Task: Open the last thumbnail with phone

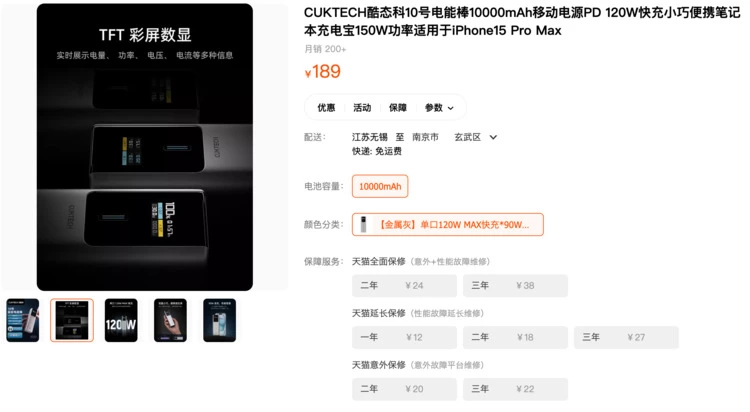Action: click(220, 320)
